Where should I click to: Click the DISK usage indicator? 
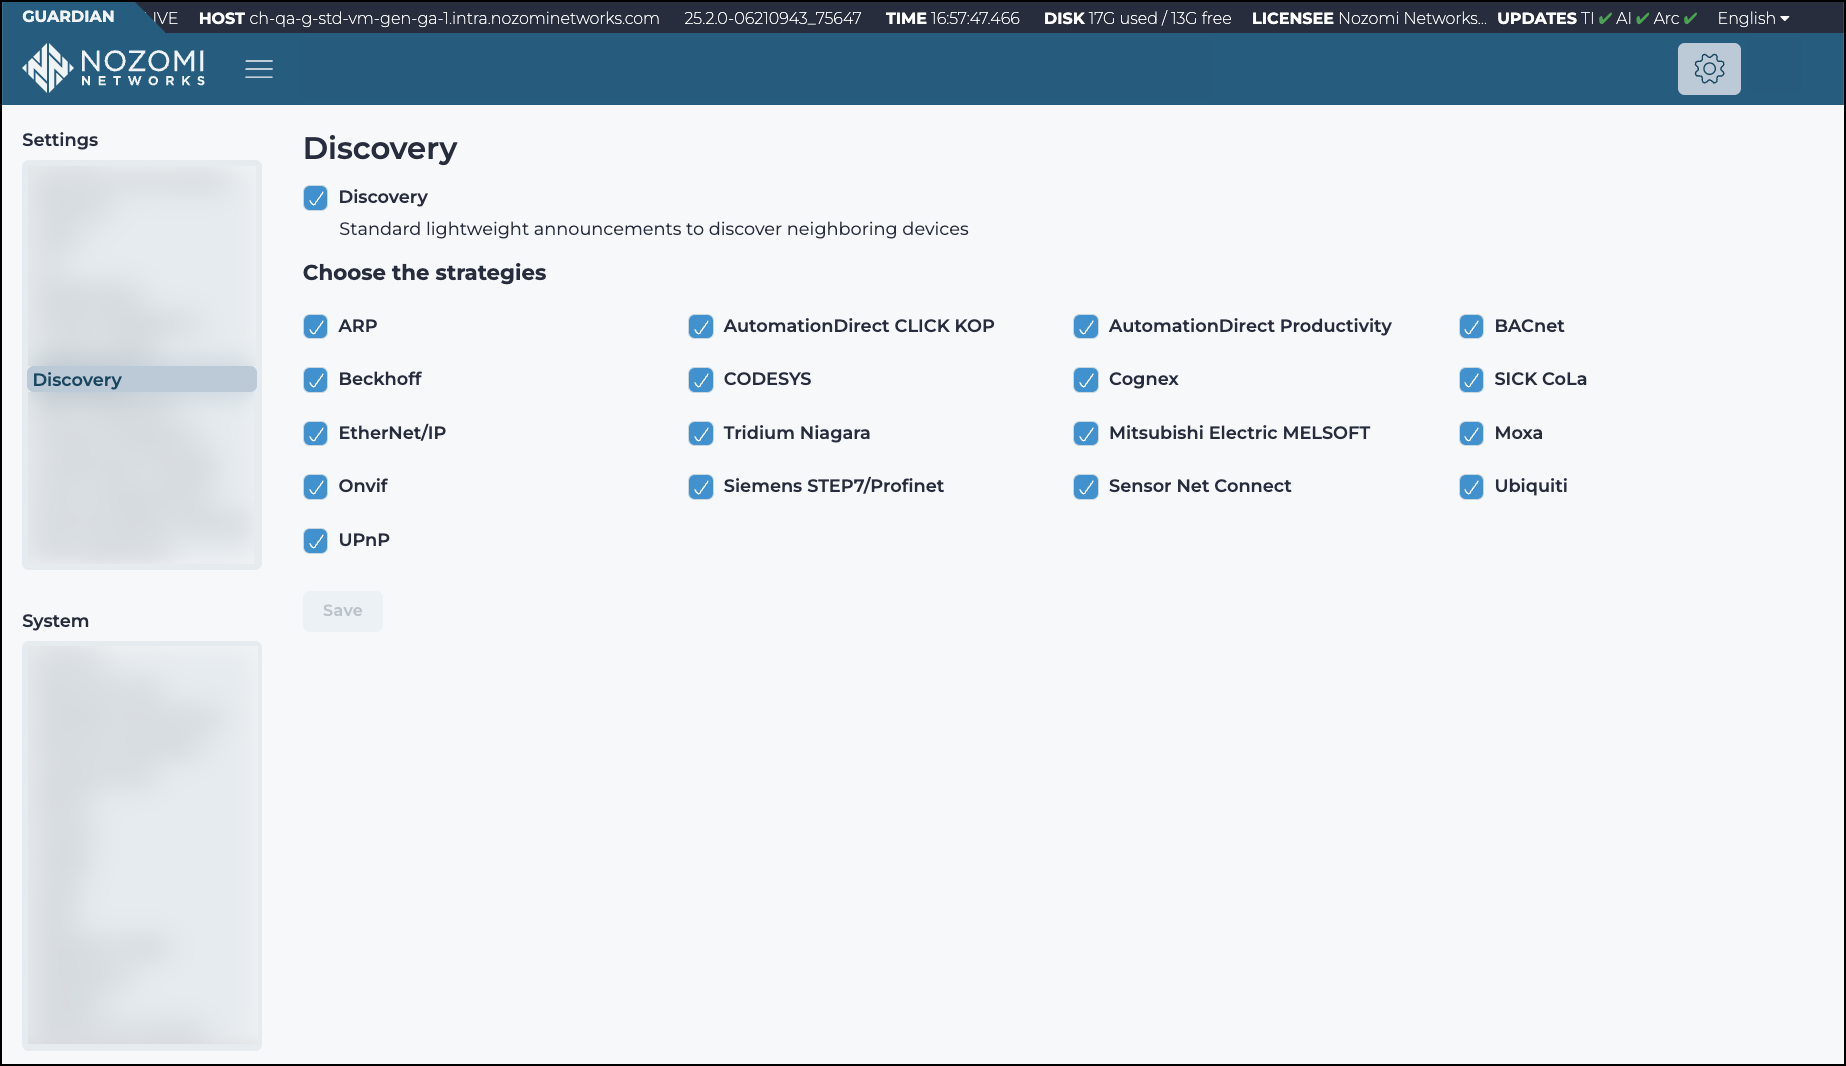coord(1136,17)
